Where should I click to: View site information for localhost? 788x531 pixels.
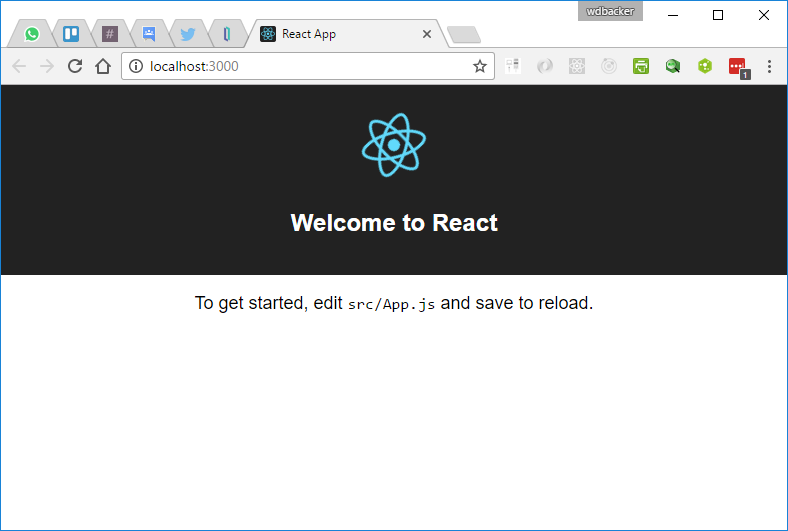coord(136,66)
